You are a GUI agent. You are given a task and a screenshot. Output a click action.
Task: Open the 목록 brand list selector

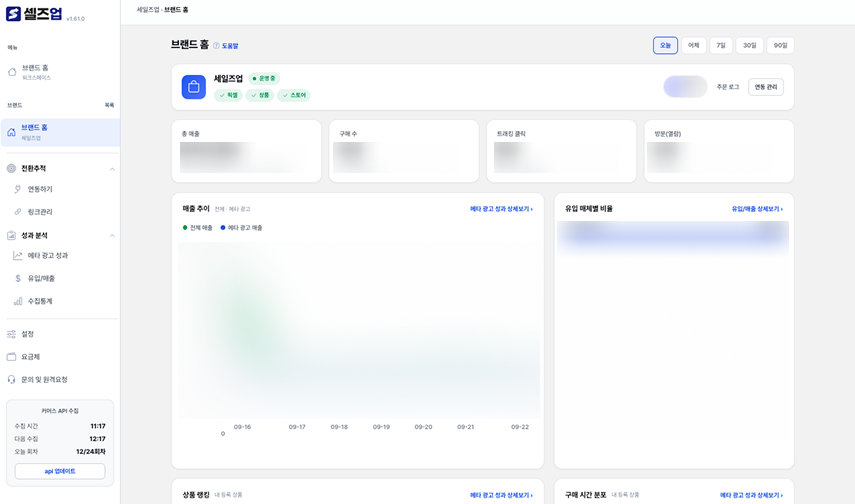109,105
